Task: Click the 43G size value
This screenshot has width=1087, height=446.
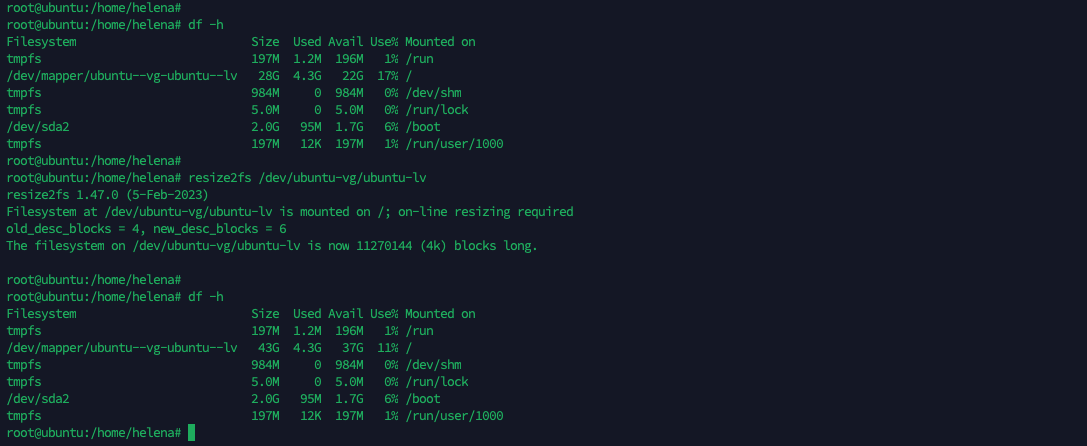Action: [x=268, y=348]
